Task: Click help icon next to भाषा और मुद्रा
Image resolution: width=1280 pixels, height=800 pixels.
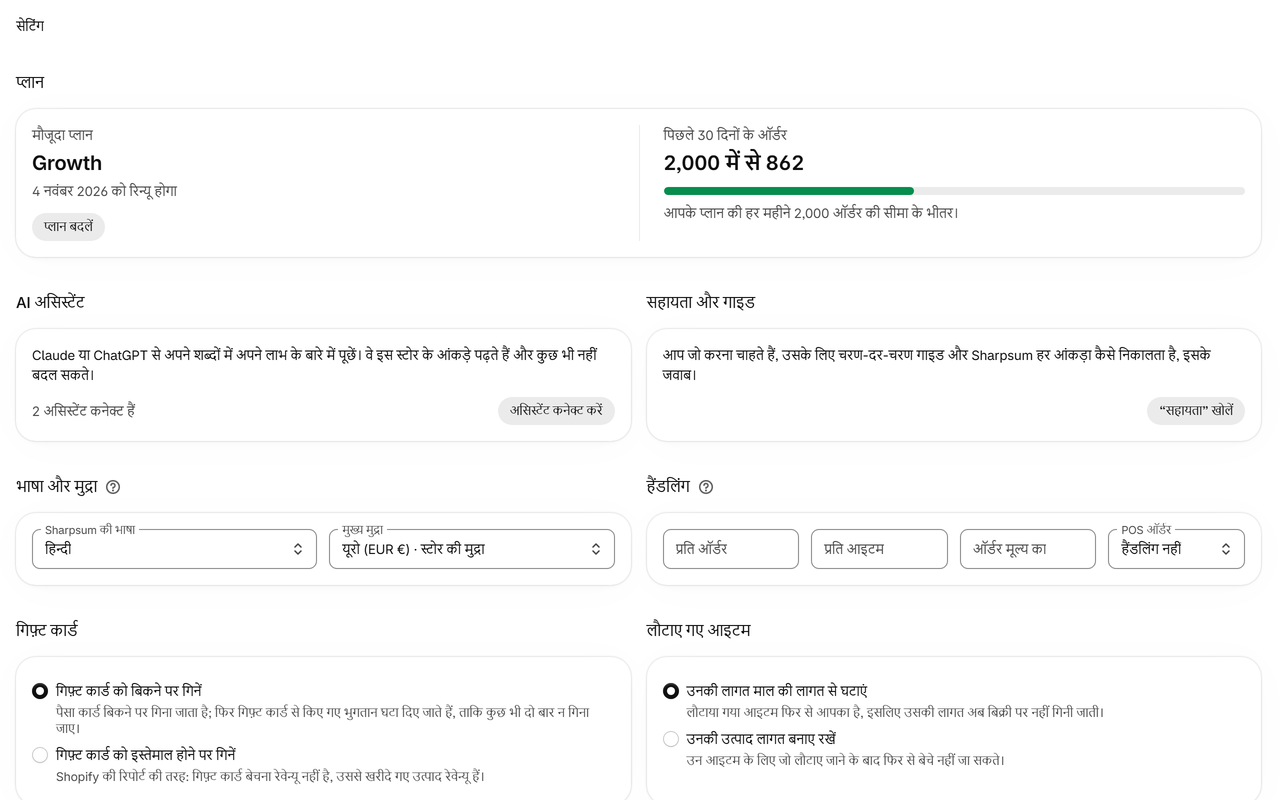Action: click(113, 487)
